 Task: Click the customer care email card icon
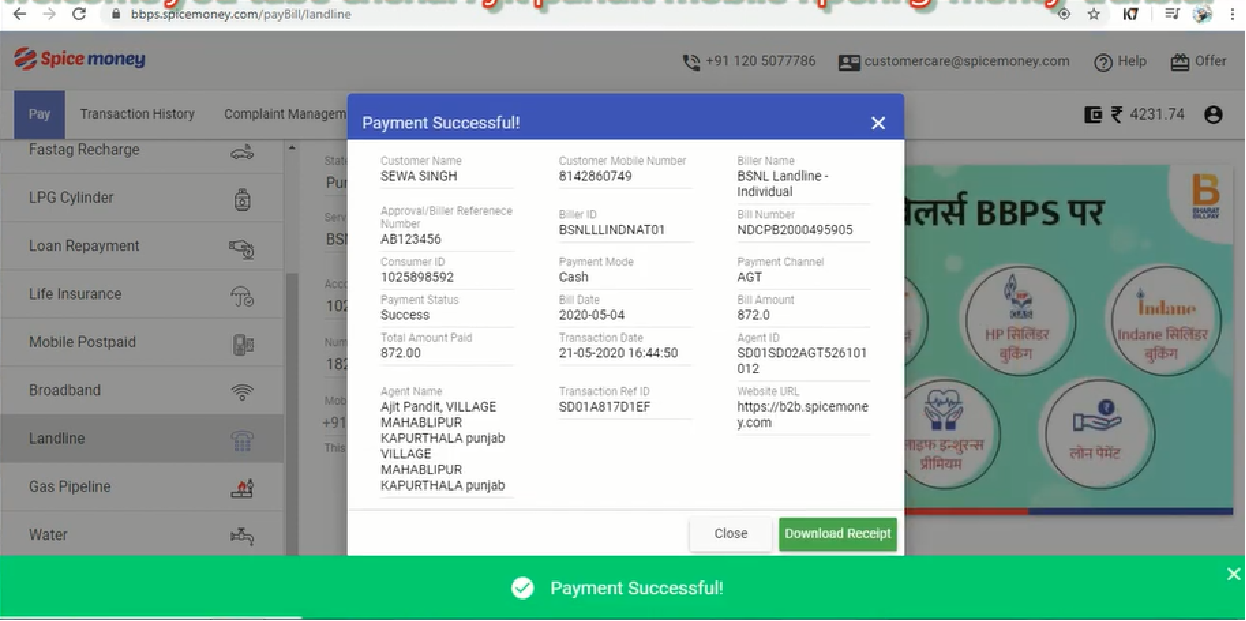click(x=849, y=62)
